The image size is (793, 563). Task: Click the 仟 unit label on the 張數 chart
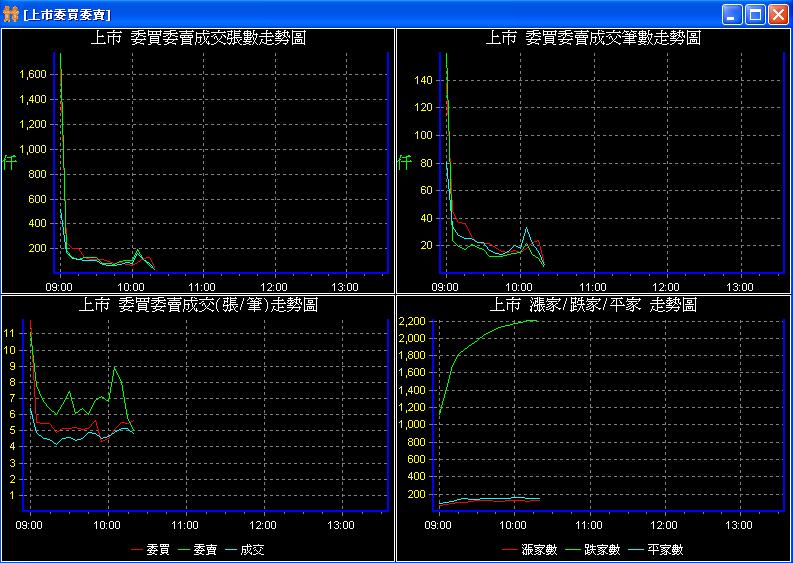point(10,162)
